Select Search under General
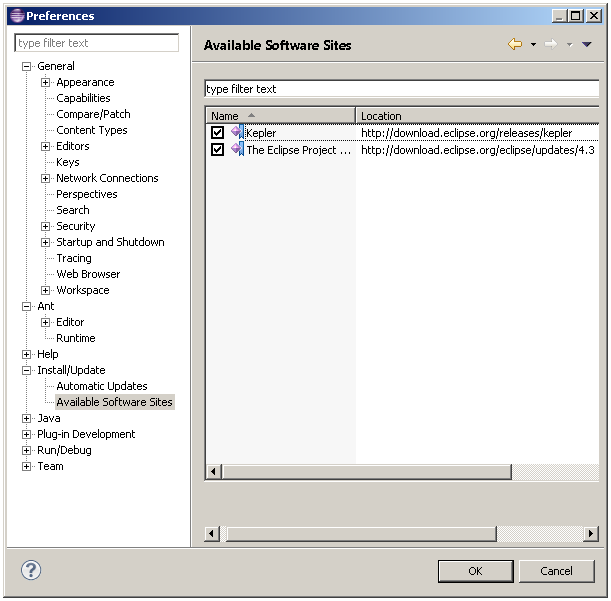This screenshot has width=611, height=601. [73, 210]
